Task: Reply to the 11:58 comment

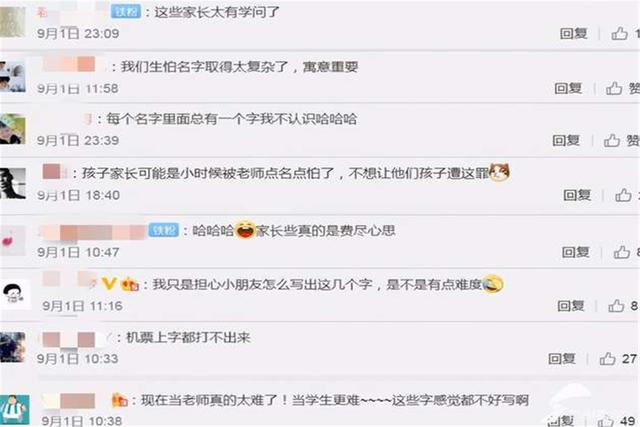Action: tap(568, 88)
